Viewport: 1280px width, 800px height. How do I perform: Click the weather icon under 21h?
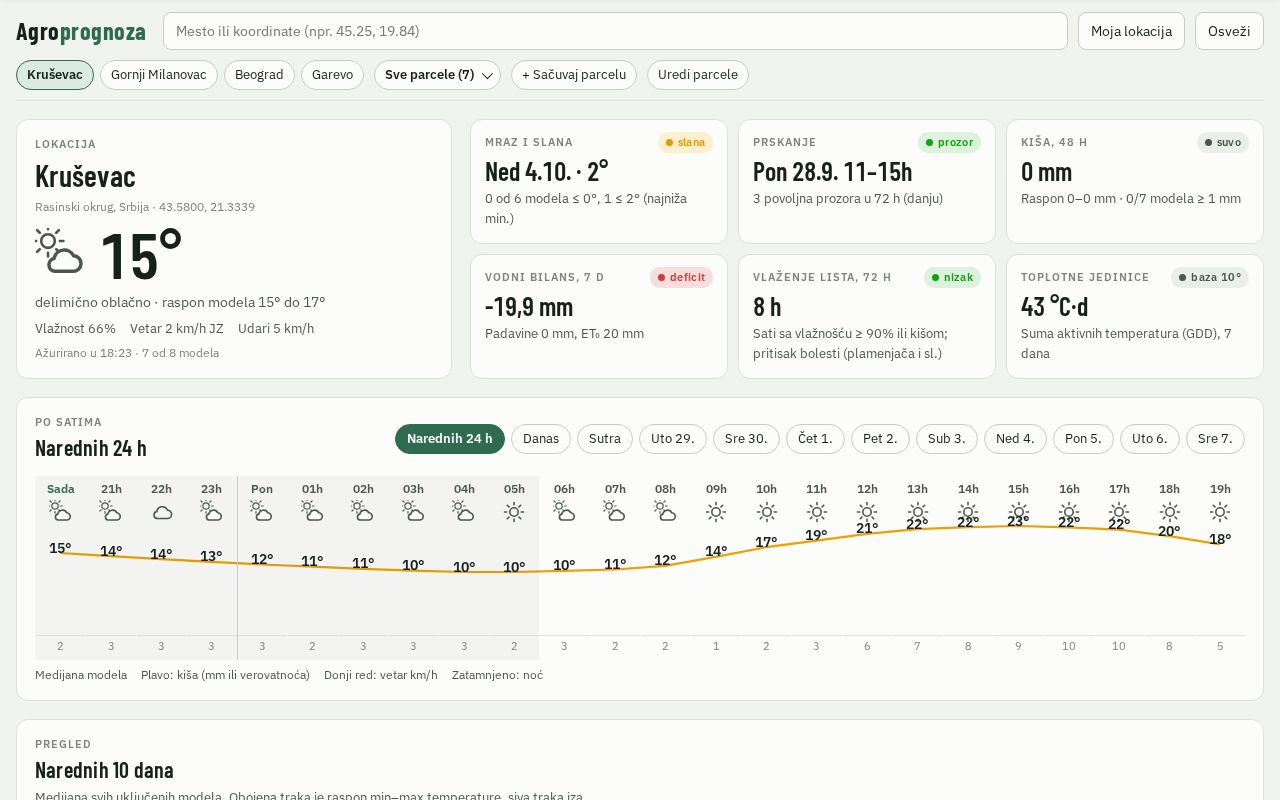(111, 512)
